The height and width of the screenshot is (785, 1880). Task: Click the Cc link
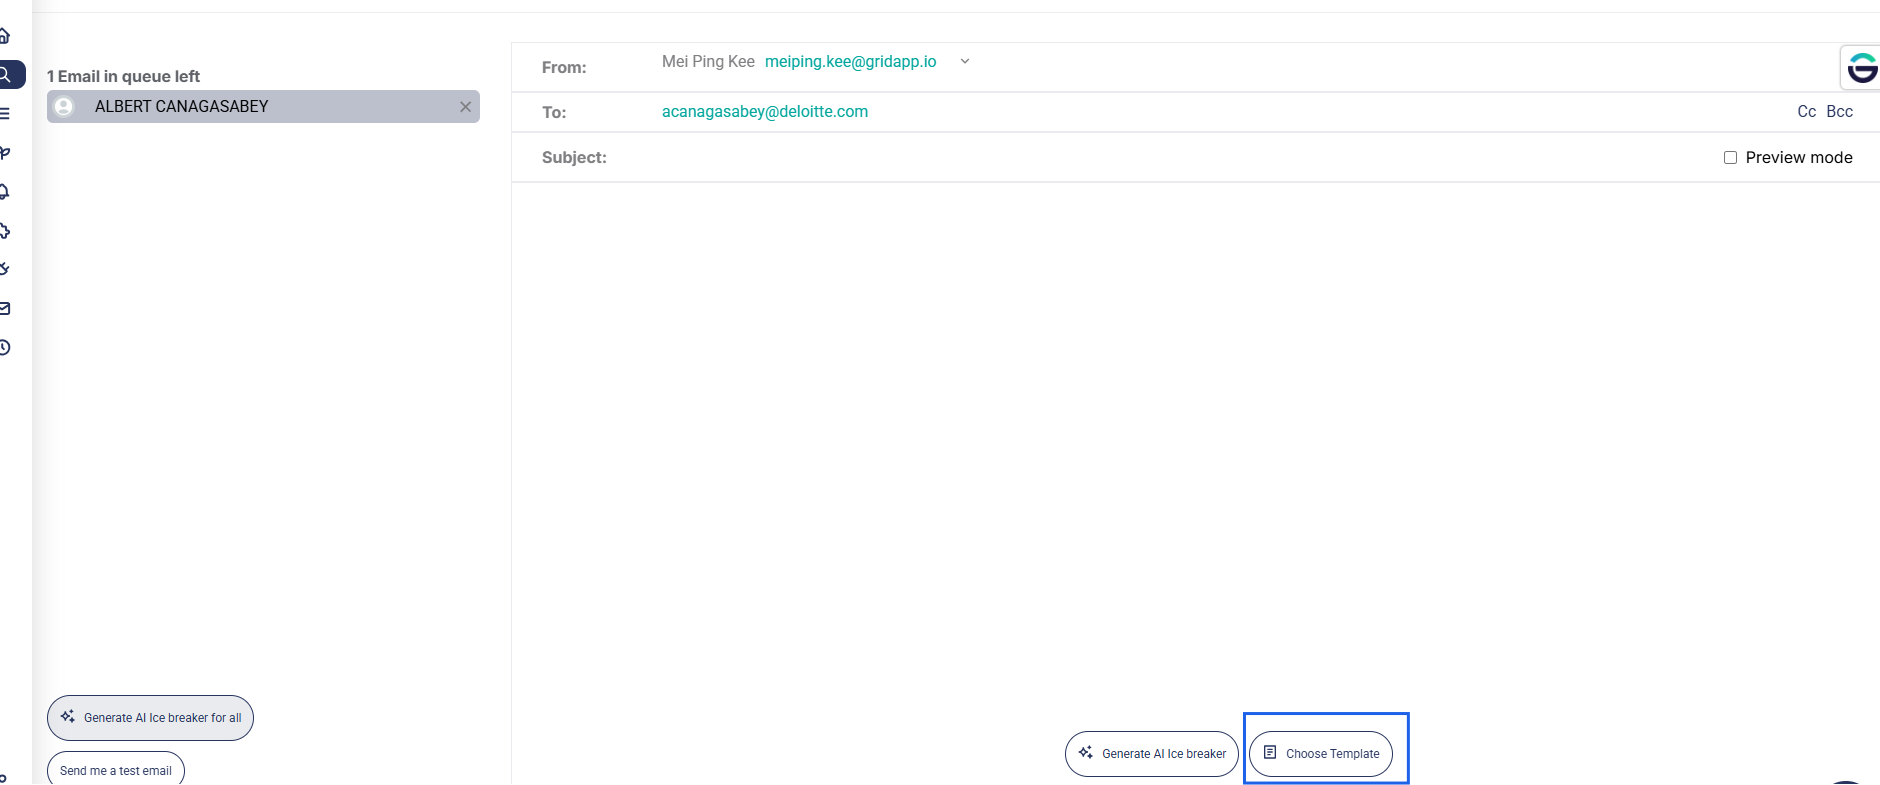(x=1806, y=112)
